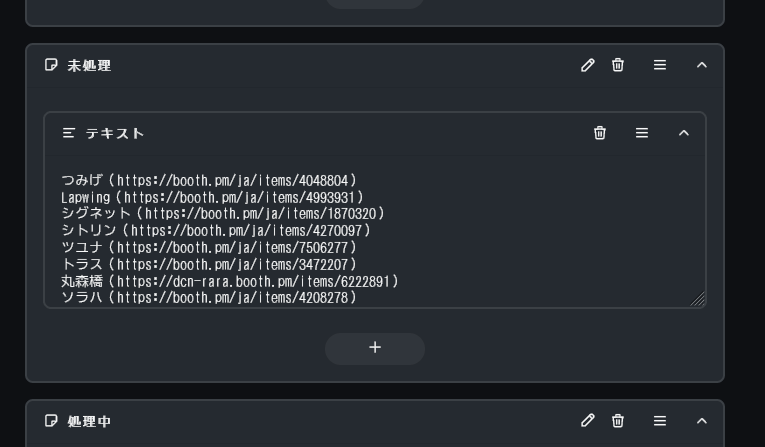Add a new block with plus button
Image resolution: width=765 pixels, height=447 pixels.
click(375, 348)
